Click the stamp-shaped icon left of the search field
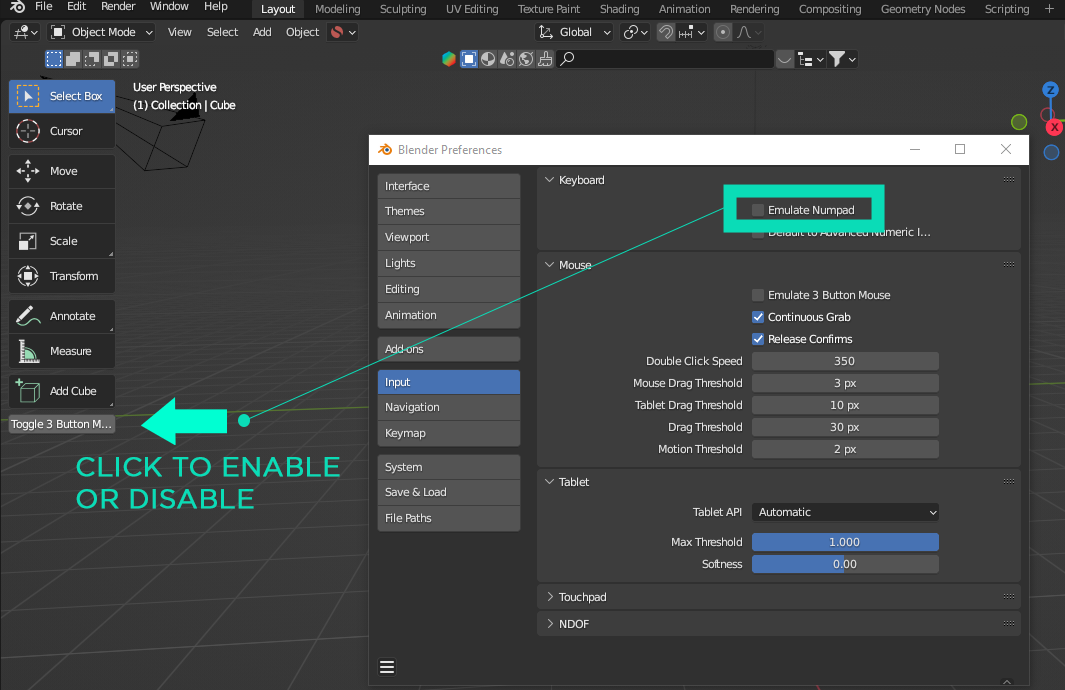Screen dimensions: 1065x690 point(545,59)
